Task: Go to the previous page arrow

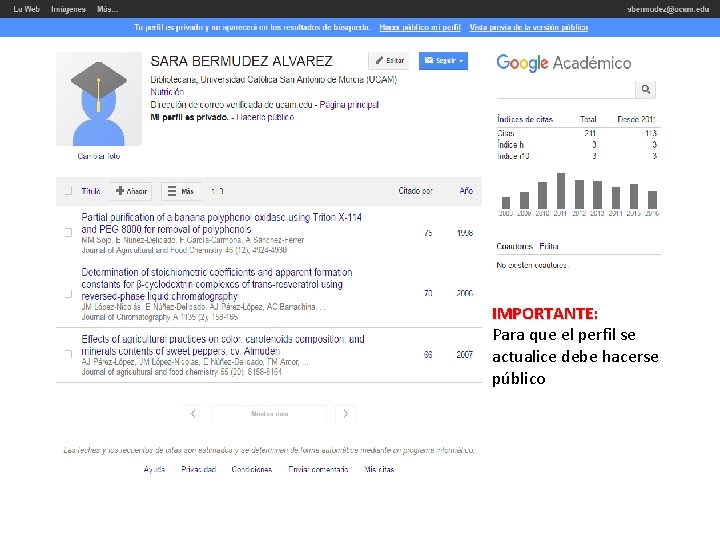Action: click(x=193, y=414)
